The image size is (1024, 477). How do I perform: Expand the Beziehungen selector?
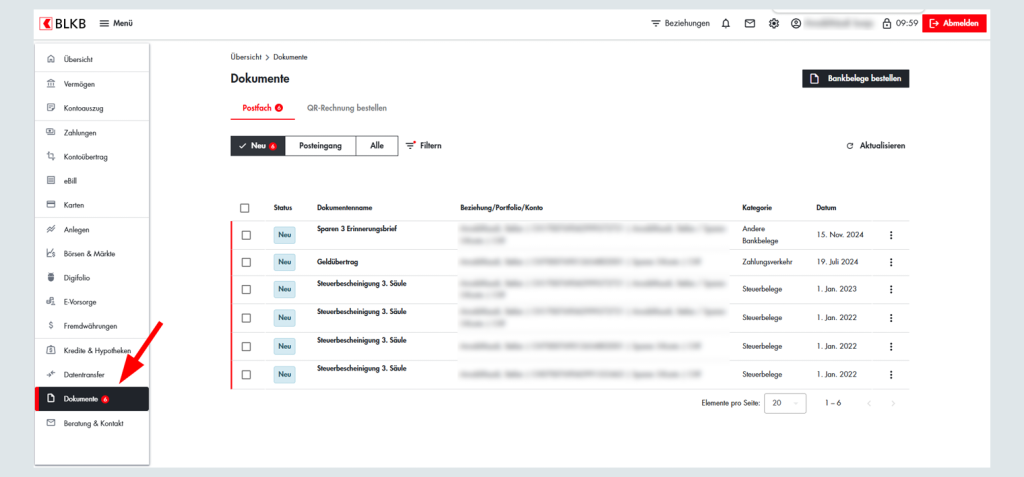point(680,23)
